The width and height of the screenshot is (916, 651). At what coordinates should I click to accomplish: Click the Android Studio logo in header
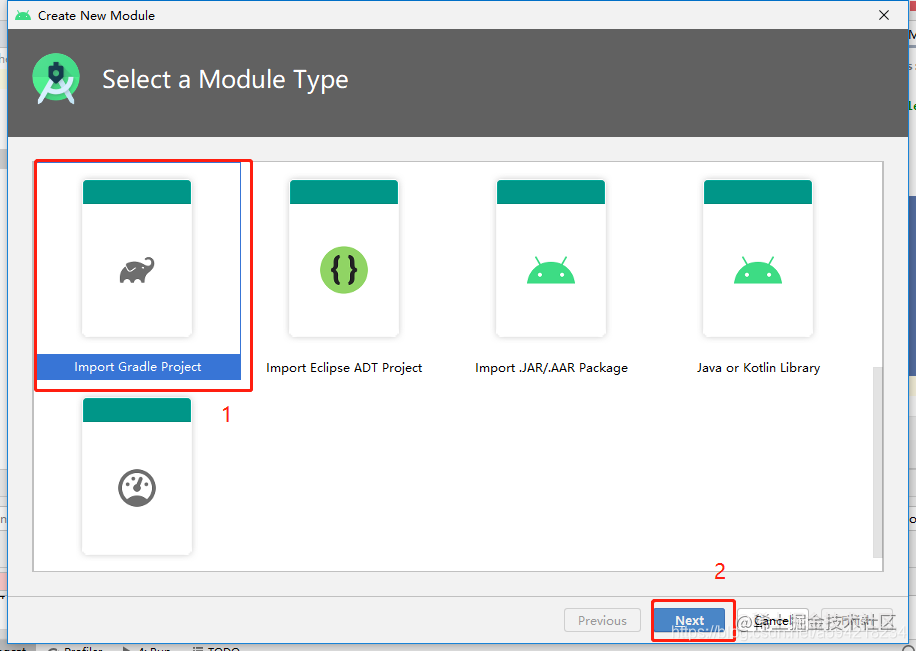[56, 79]
